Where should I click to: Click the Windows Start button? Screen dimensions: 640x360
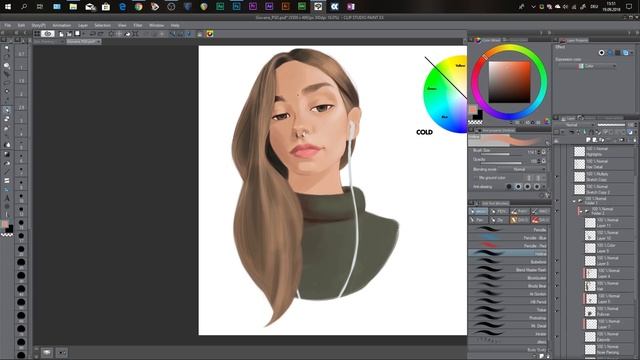click(x=8, y=7)
